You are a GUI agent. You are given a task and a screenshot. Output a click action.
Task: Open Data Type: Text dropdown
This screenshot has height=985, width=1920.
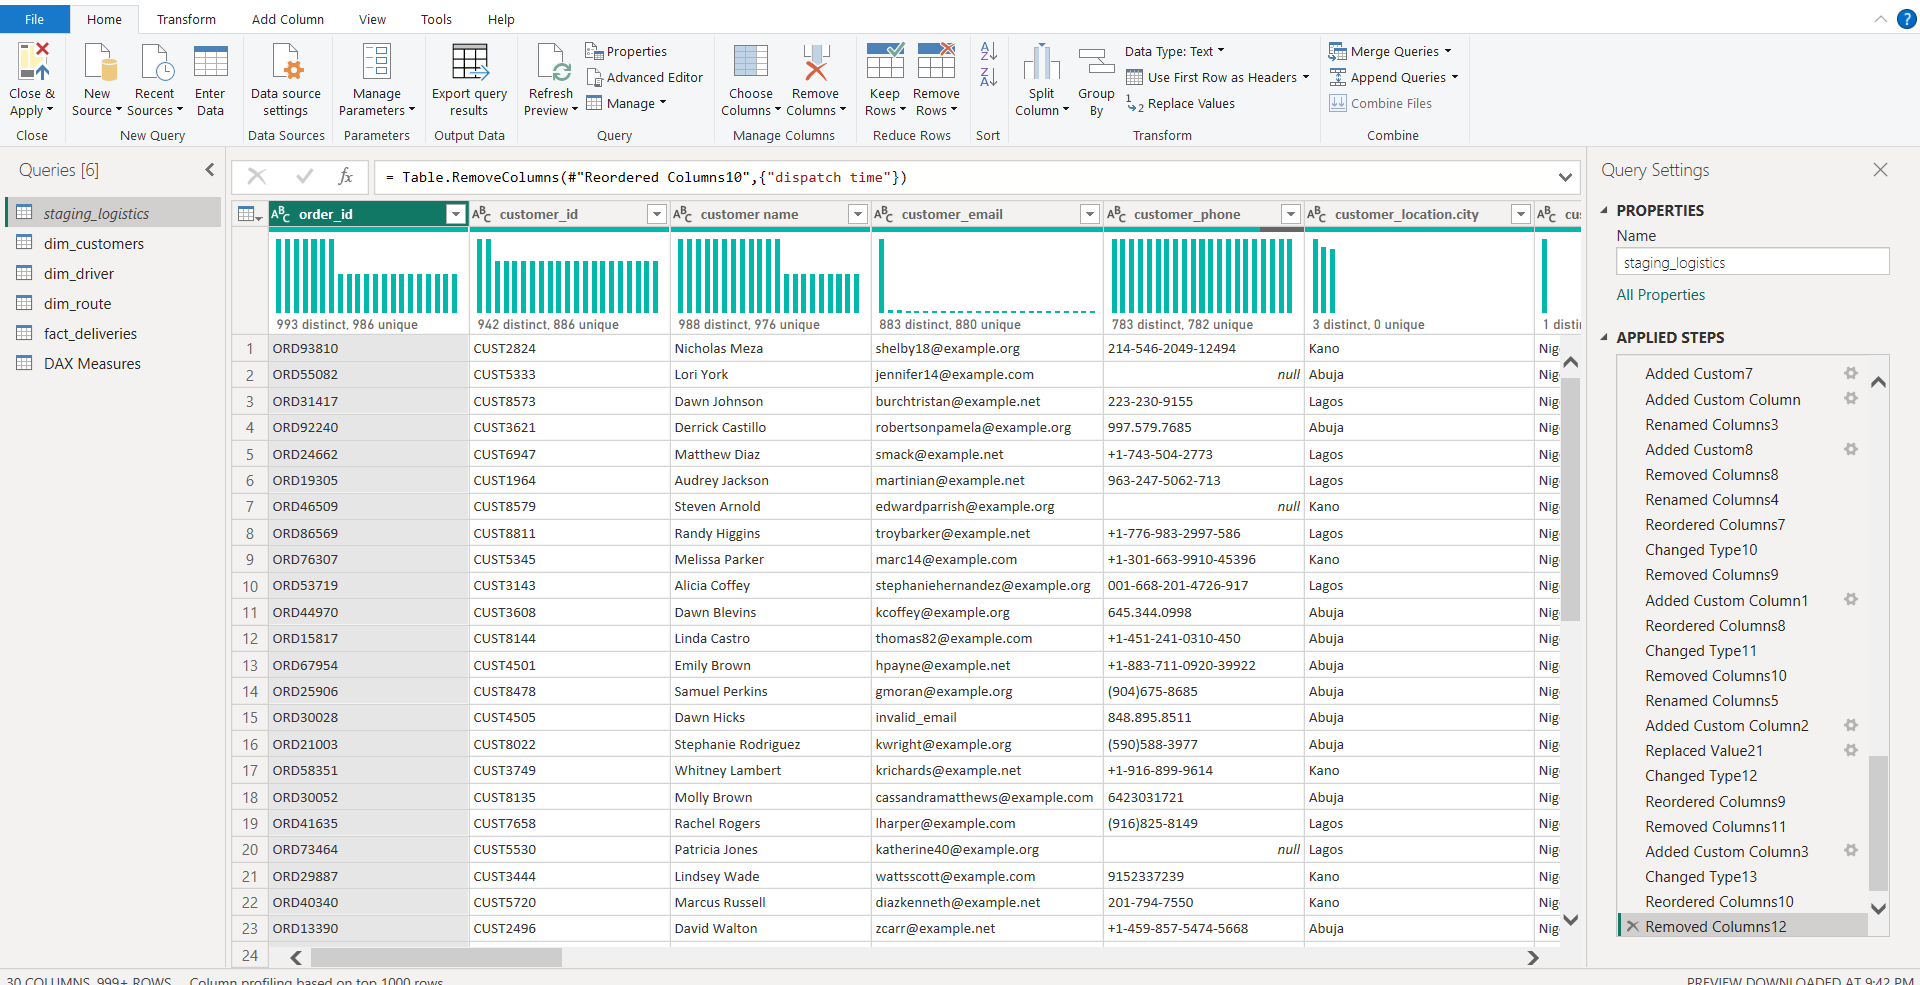coord(1174,51)
